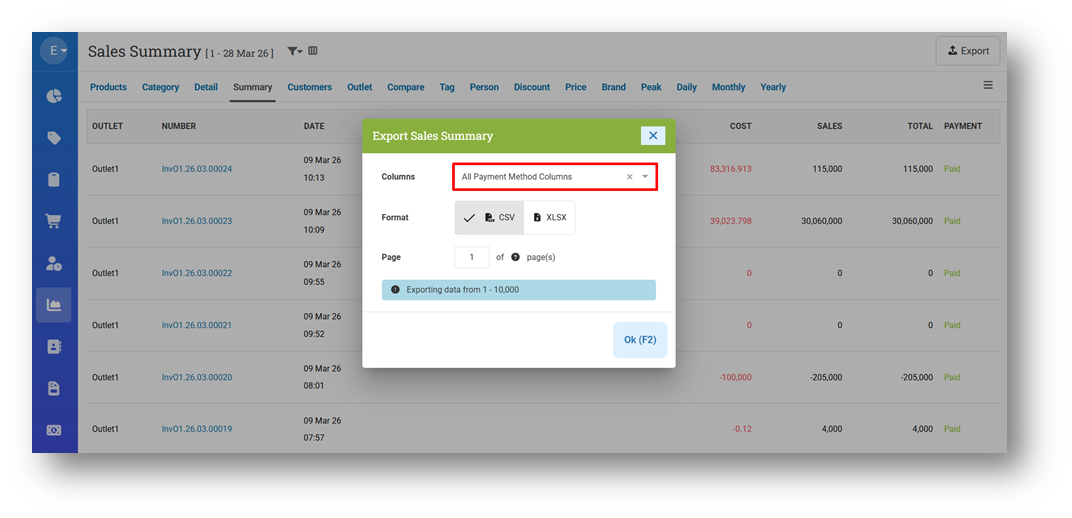Open invoice InvO1.26.03.00021
This screenshot has width=1072, height=518.
[x=197, y=325]
